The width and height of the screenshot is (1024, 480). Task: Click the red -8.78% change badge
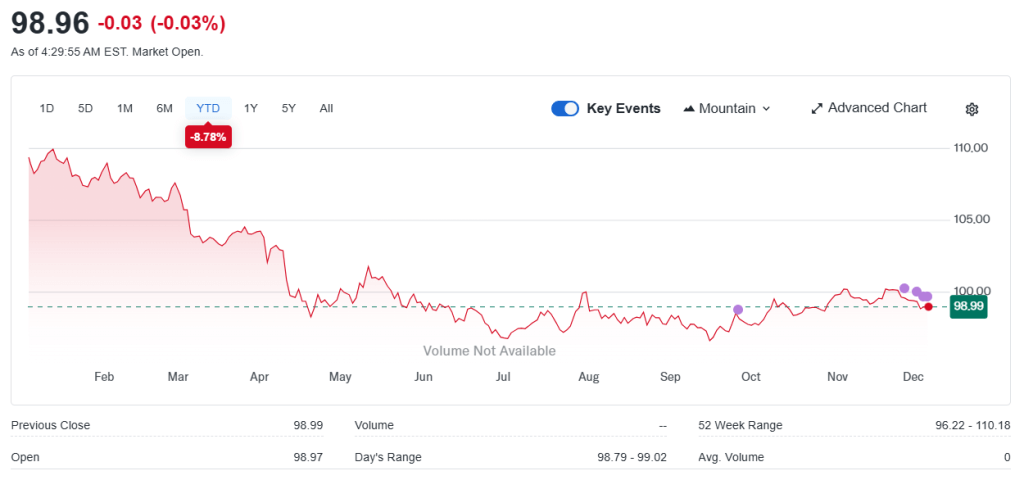click(208, 137)
